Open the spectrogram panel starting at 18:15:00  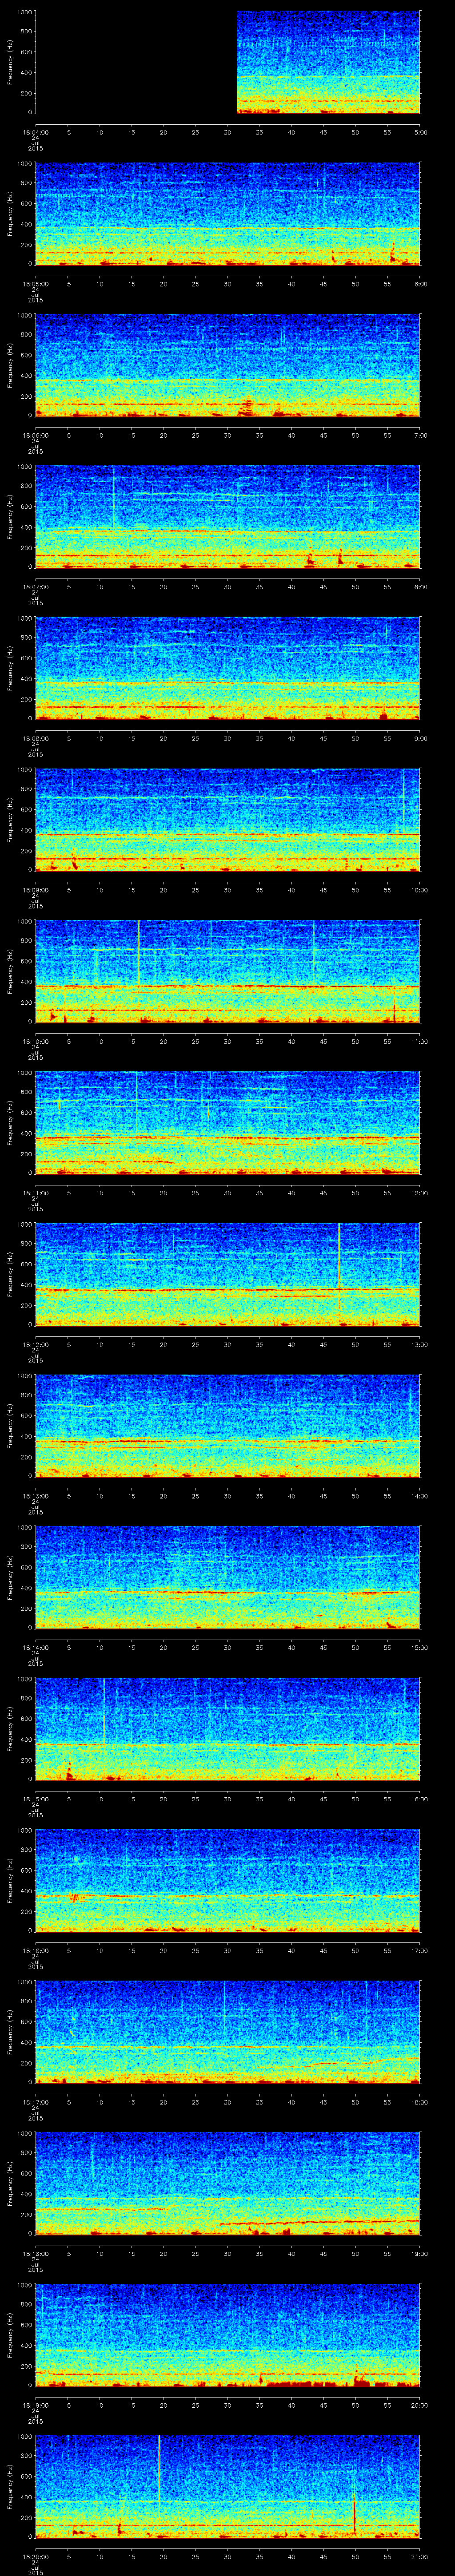228,1729
